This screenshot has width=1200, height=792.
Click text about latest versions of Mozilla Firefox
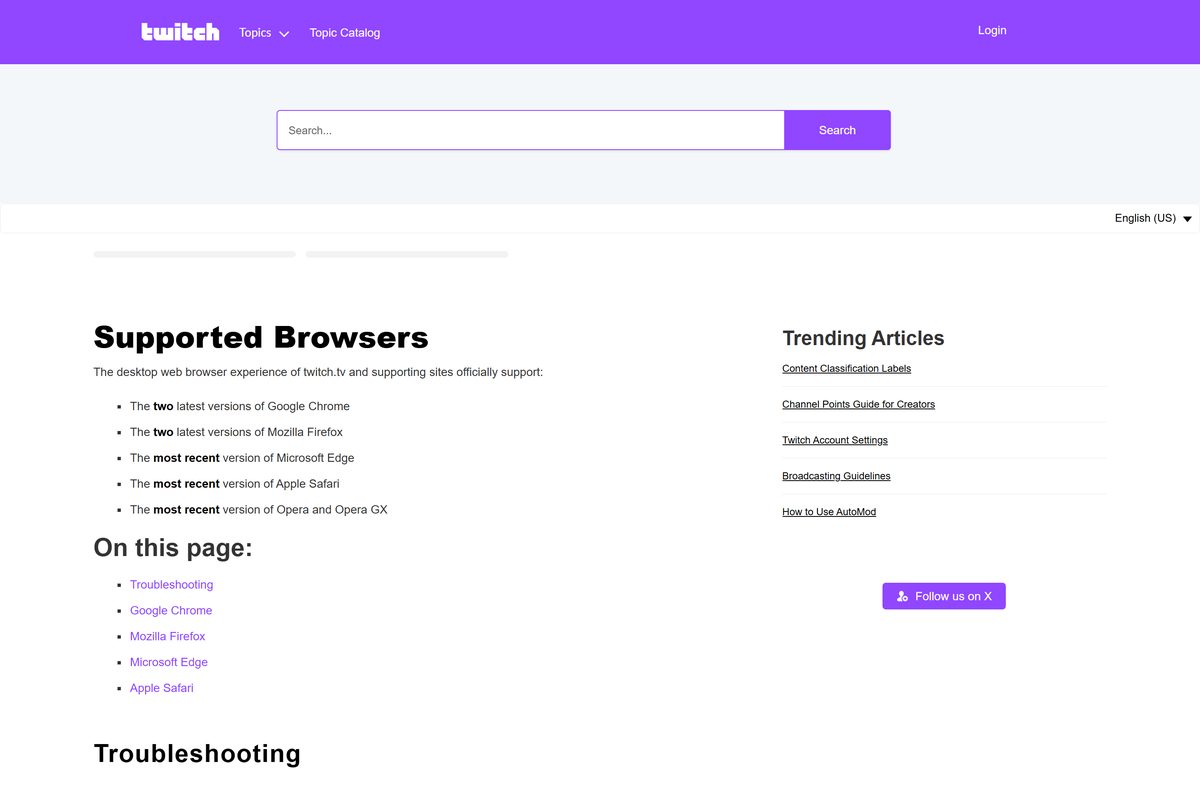coord(236,433)
